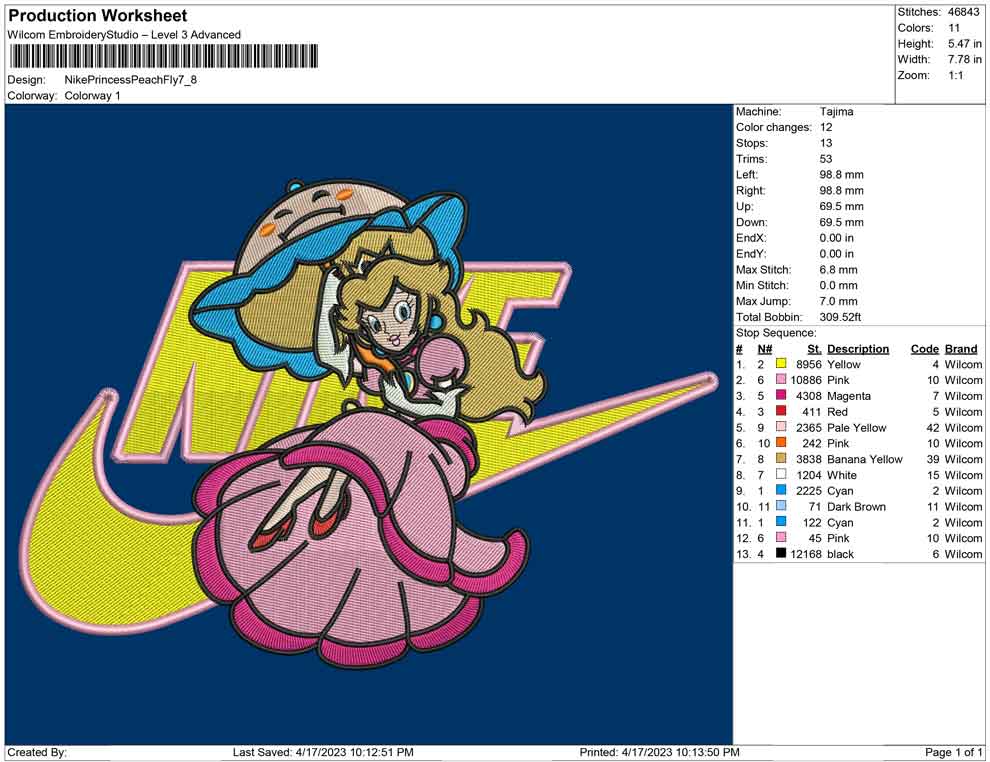
Task: Click the 'Description' column header
Action: coord(858,348)
